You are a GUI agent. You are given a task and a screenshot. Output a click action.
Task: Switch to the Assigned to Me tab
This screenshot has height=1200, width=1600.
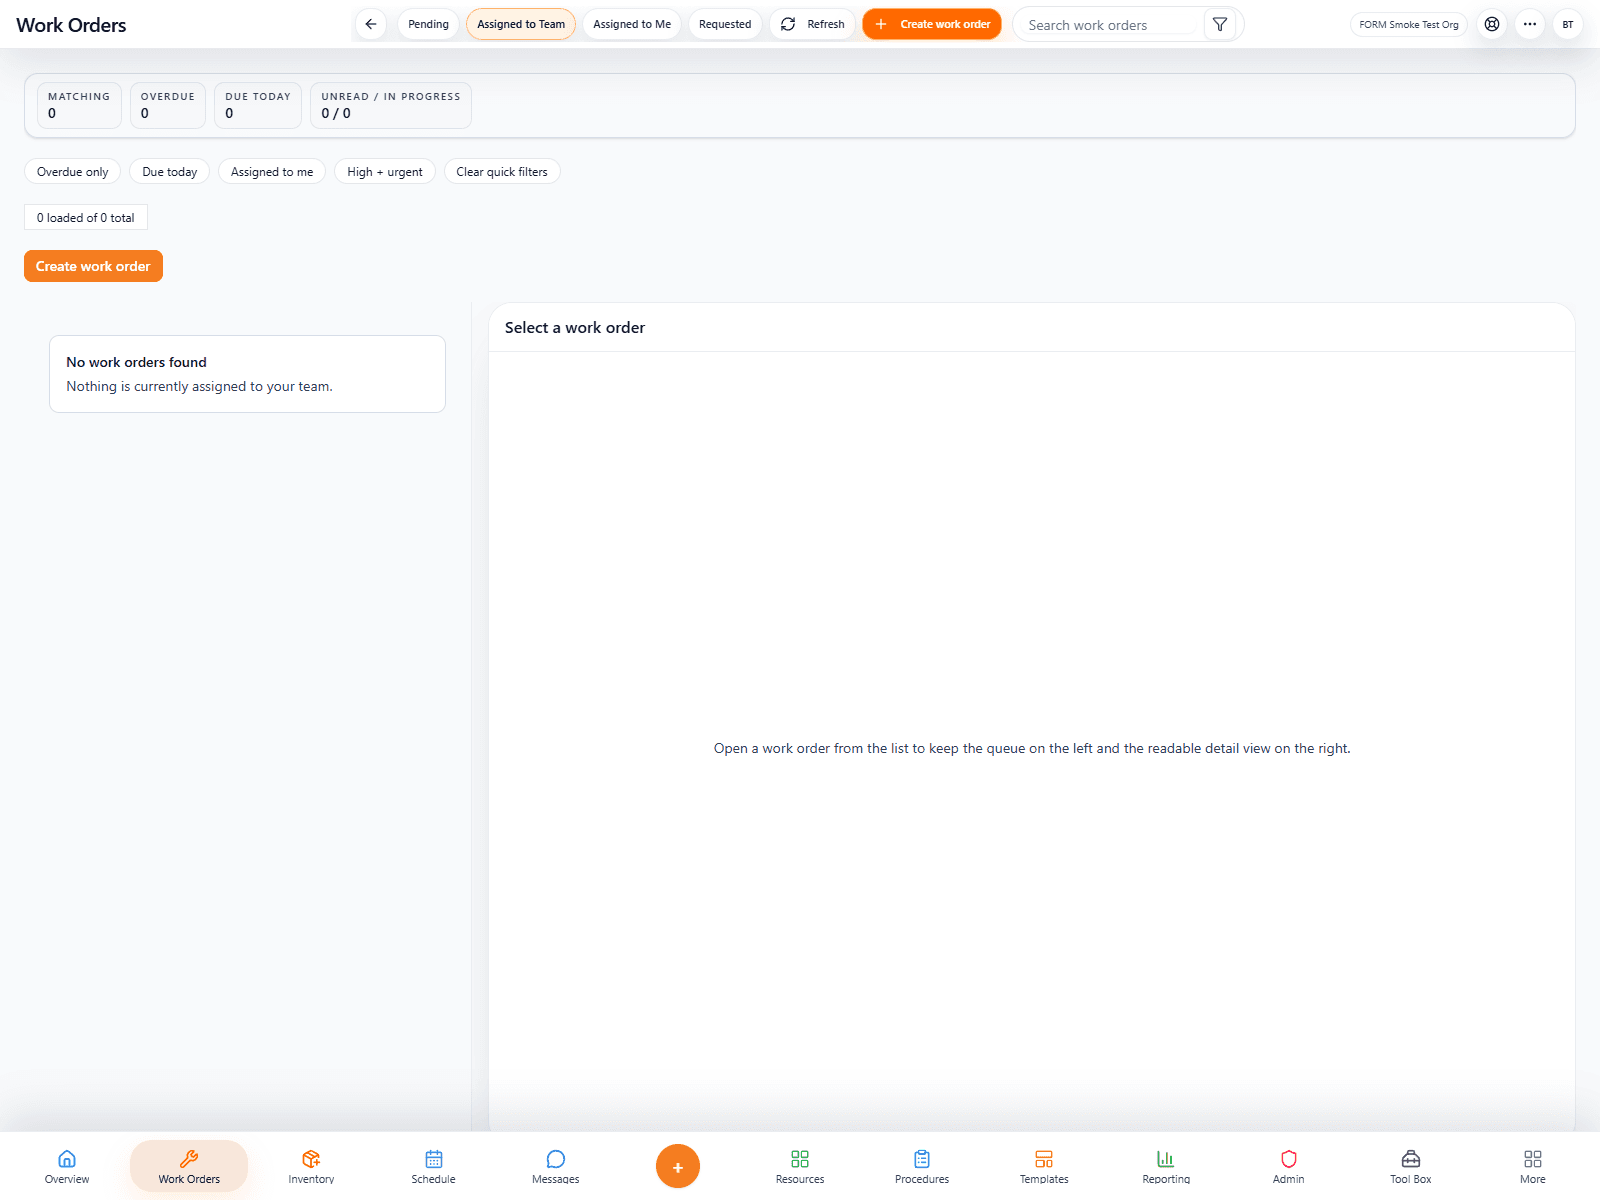tap(632, 24)
